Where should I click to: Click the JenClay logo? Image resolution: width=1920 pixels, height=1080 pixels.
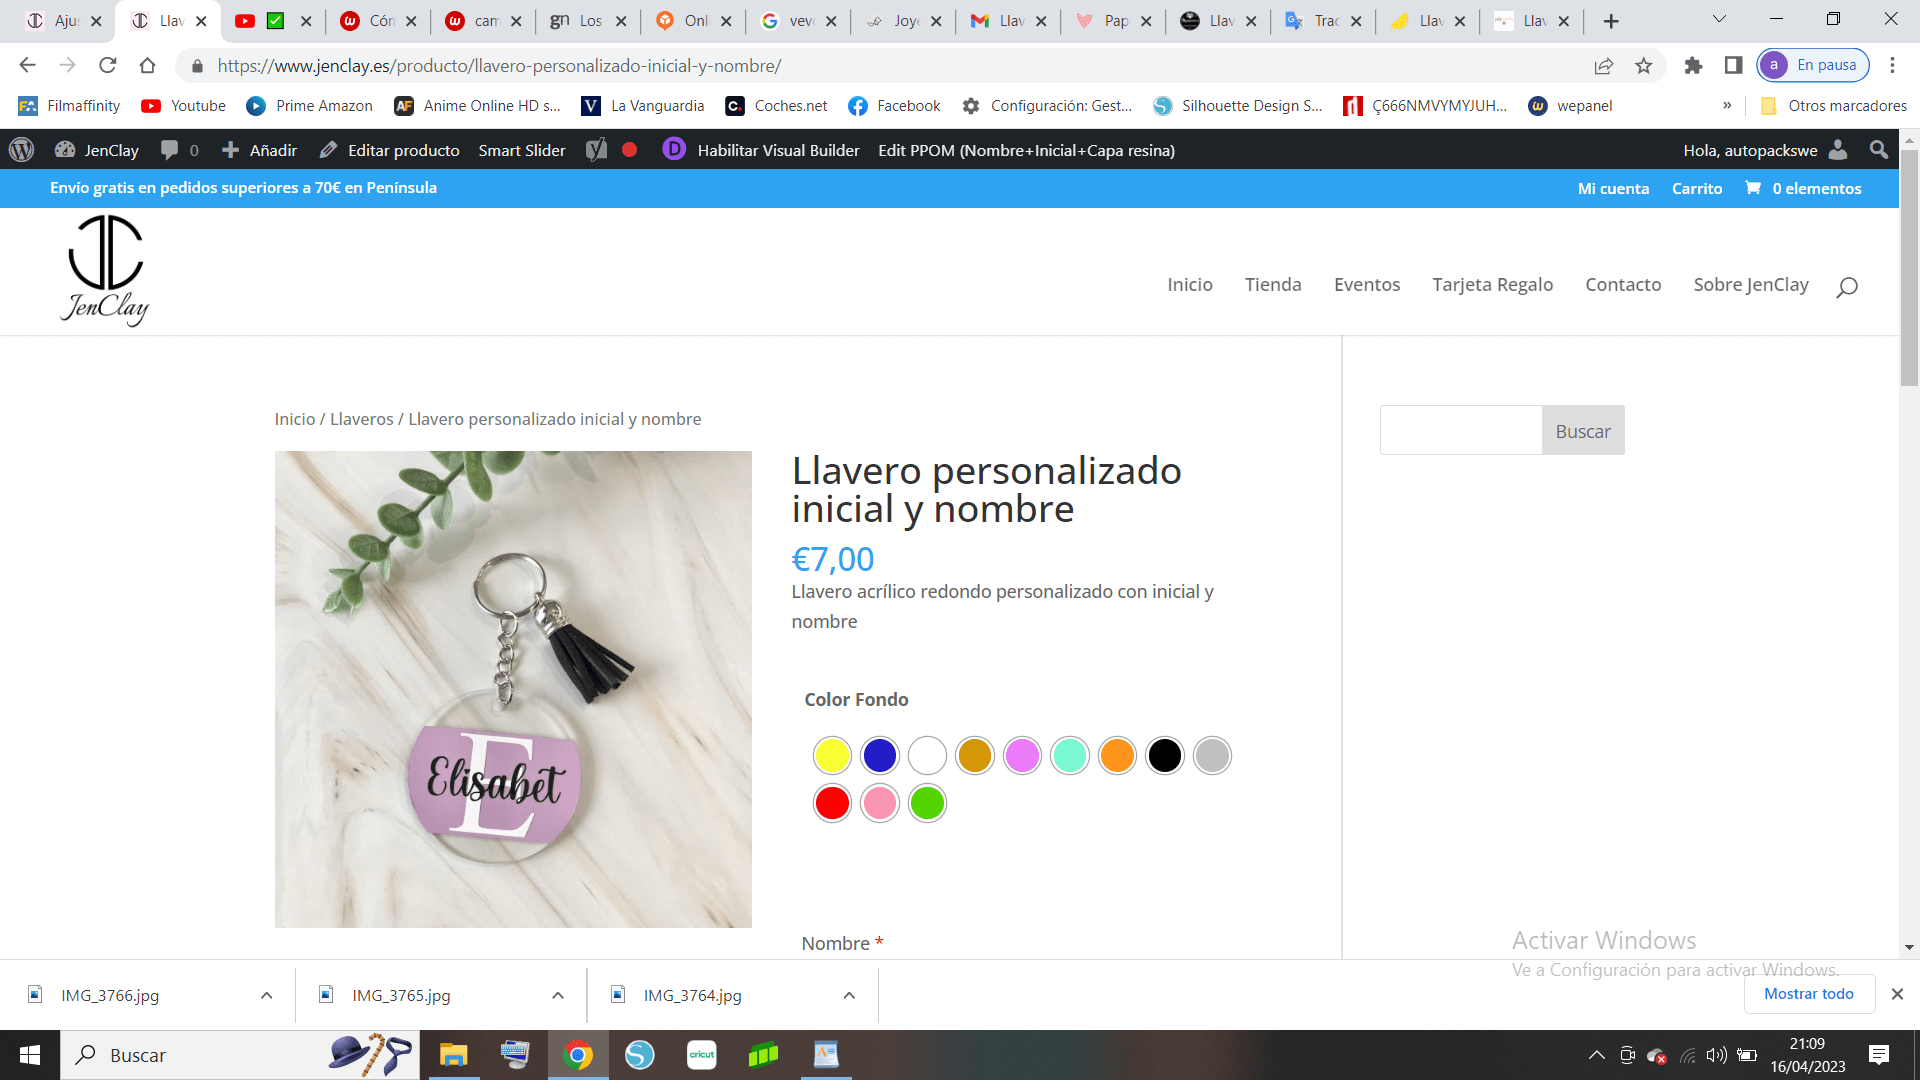(105, 271)
